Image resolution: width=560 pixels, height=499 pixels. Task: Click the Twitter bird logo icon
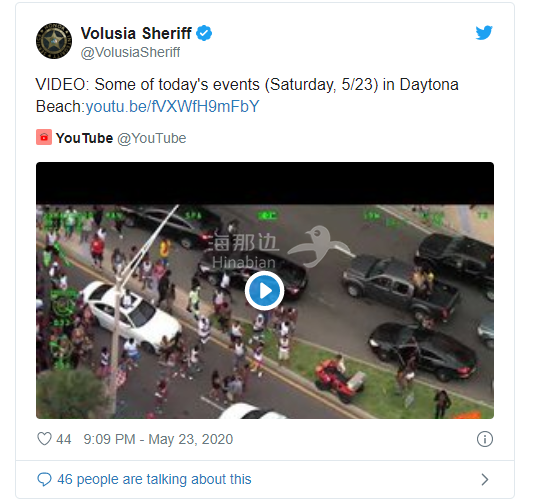(484, 33)
